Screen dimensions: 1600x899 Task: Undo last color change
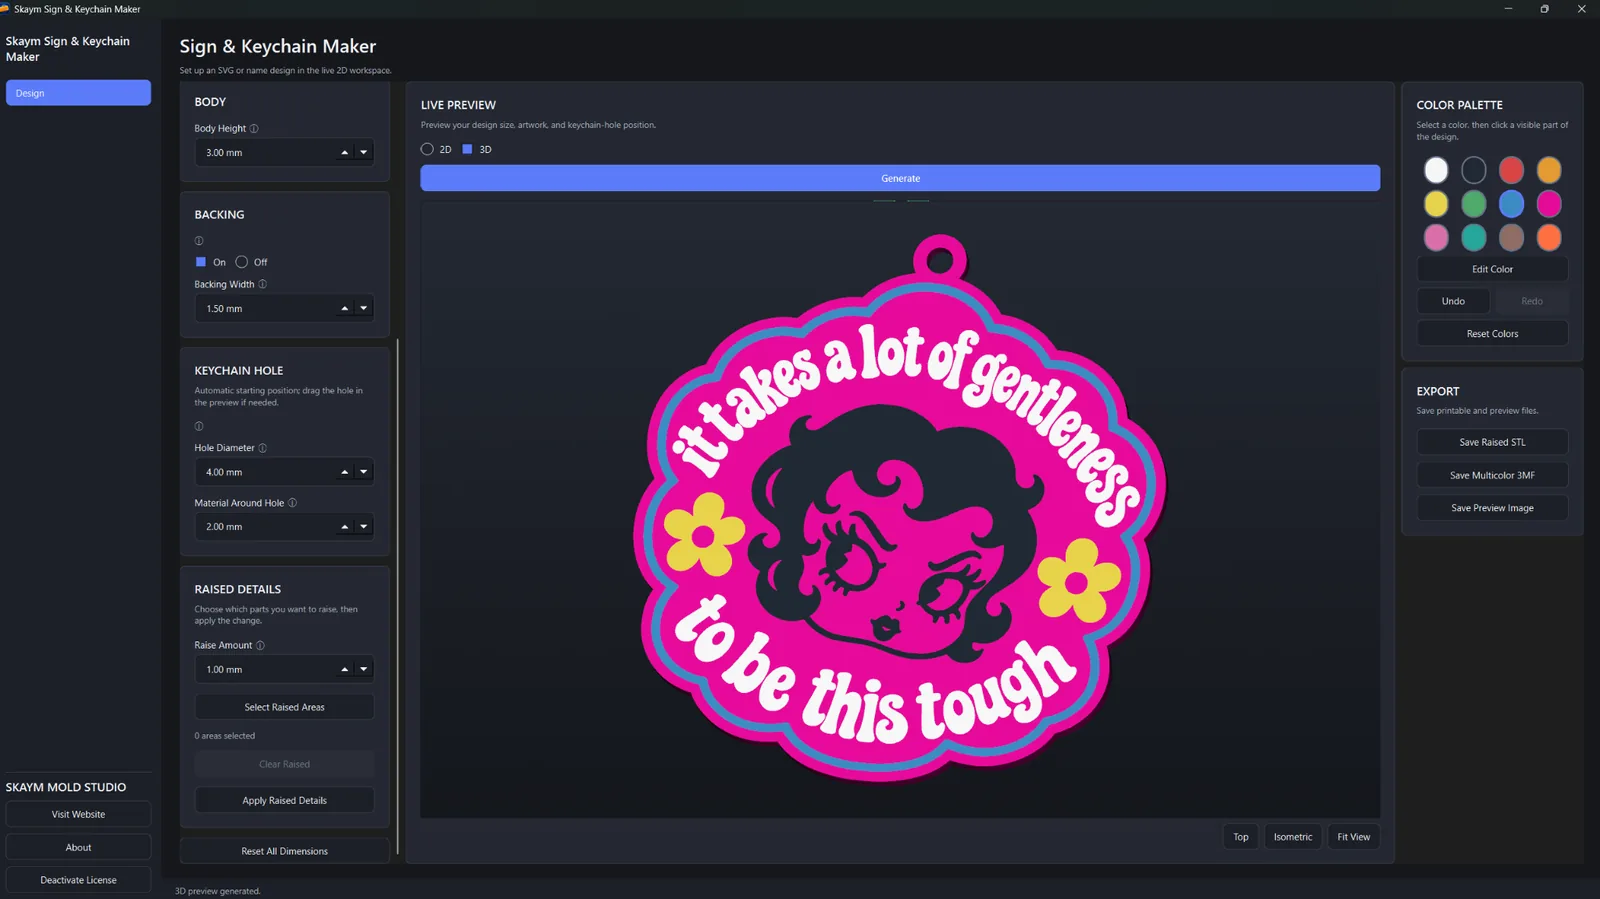point(1453,301)
